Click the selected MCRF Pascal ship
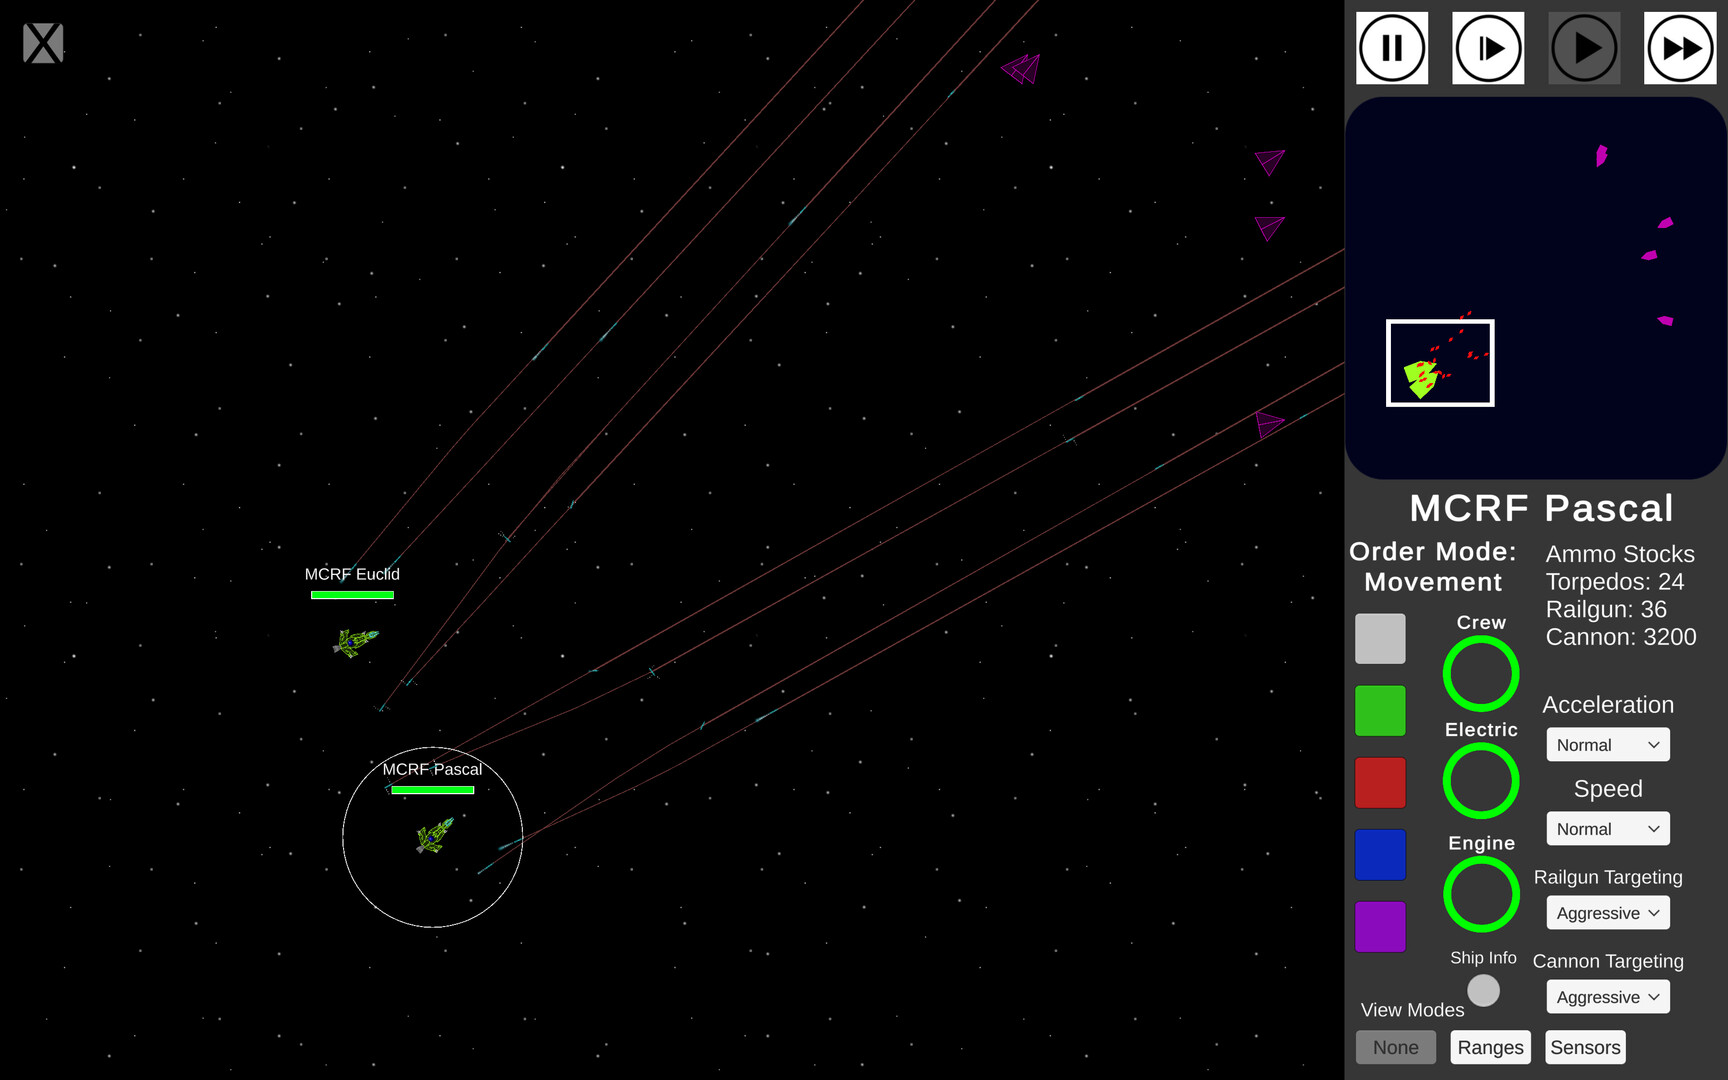This screenshot has width=1728, height=1080. (x=433, y=840)
